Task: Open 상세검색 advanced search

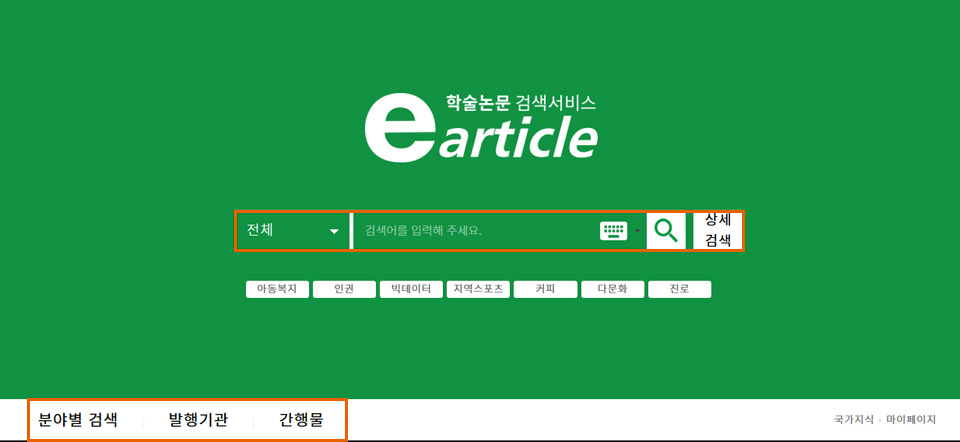Action: (x=718, y=230)
